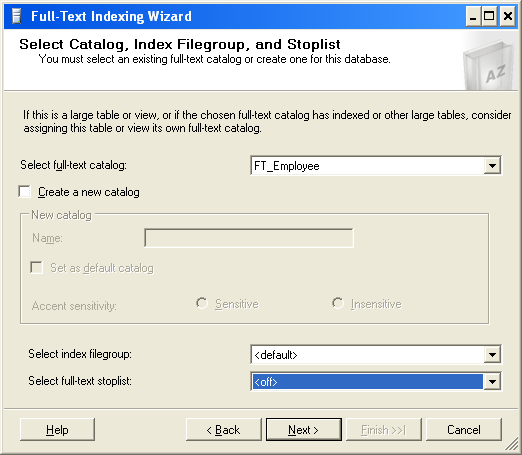The height and width of the screenshot is (455, 522).
Task: Go Back to the previous step
Action: coord(224,430)
